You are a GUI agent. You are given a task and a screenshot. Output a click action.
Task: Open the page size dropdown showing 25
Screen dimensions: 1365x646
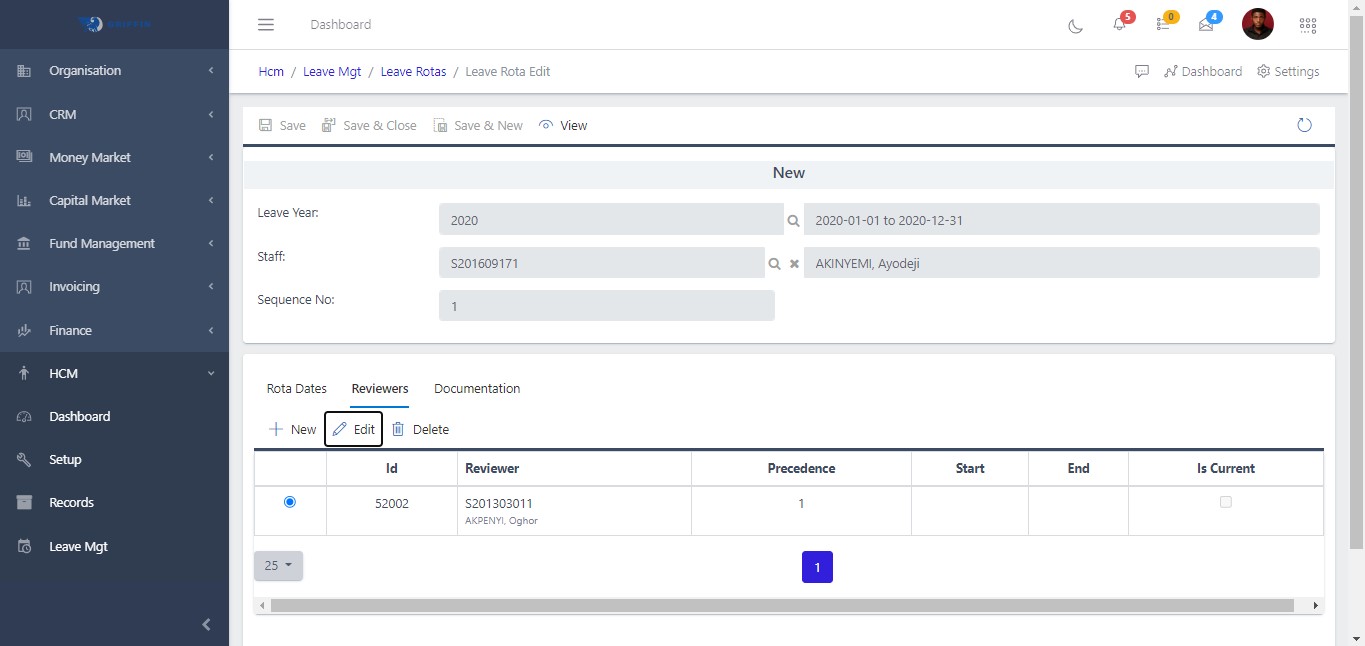click(277, 565)
